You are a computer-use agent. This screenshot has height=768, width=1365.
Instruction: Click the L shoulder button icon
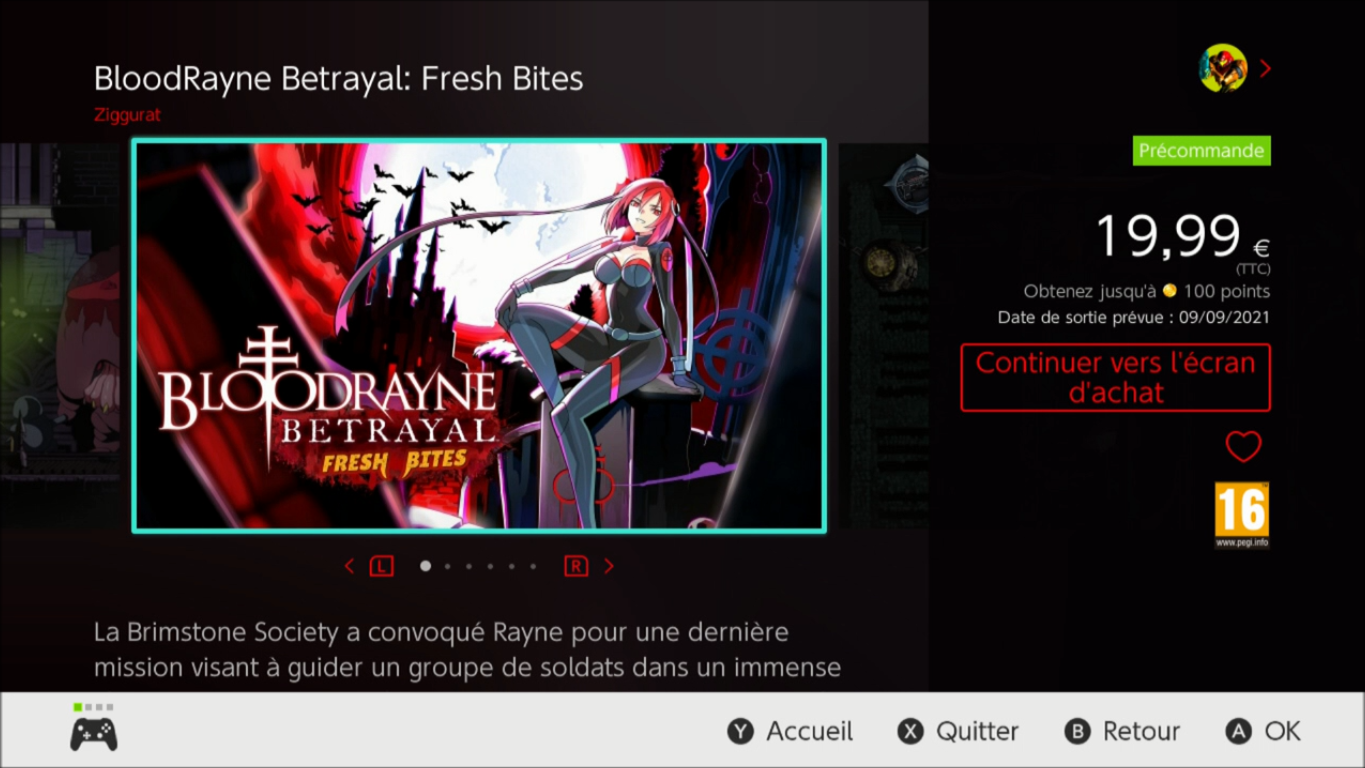[x=381, y=566]
